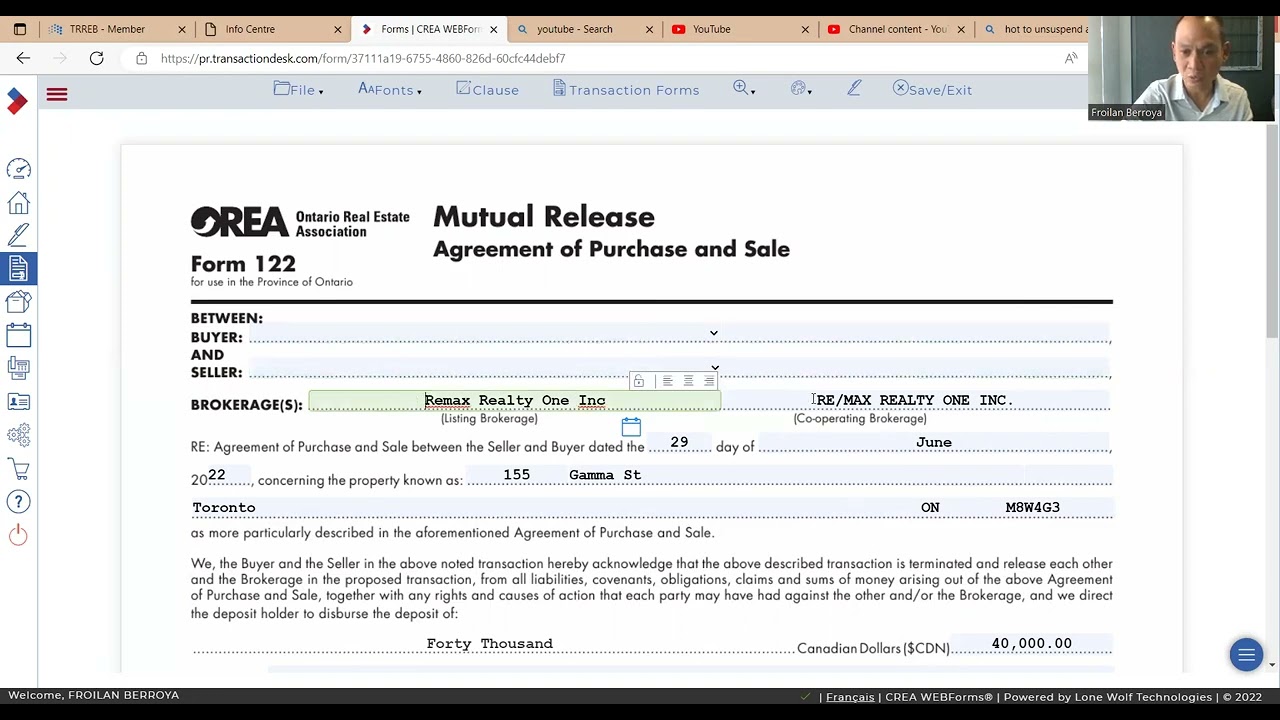Close the Info Centre tab
The height and width of the screenshot is (720, 1280).
tap(337, 29)
